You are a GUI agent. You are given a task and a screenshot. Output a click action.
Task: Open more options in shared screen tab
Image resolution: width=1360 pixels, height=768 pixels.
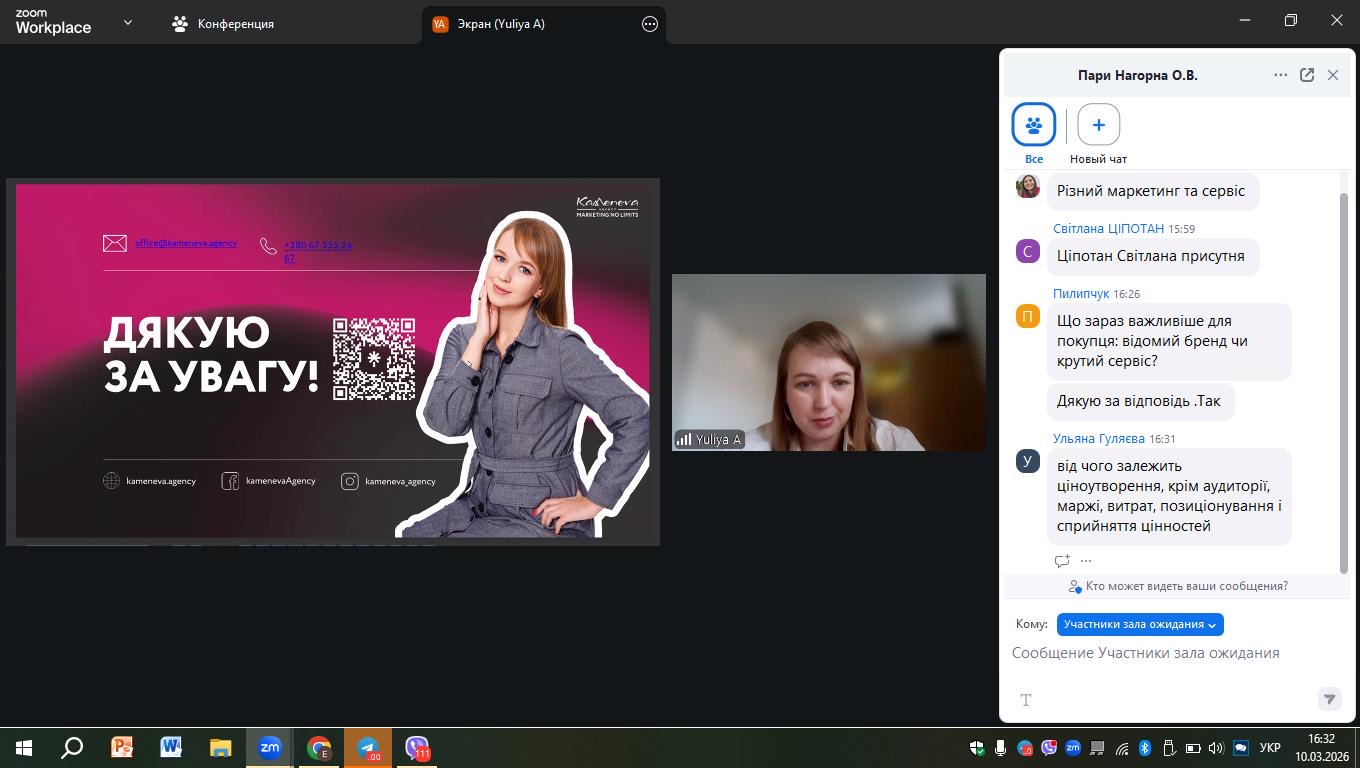click(650, 24)
